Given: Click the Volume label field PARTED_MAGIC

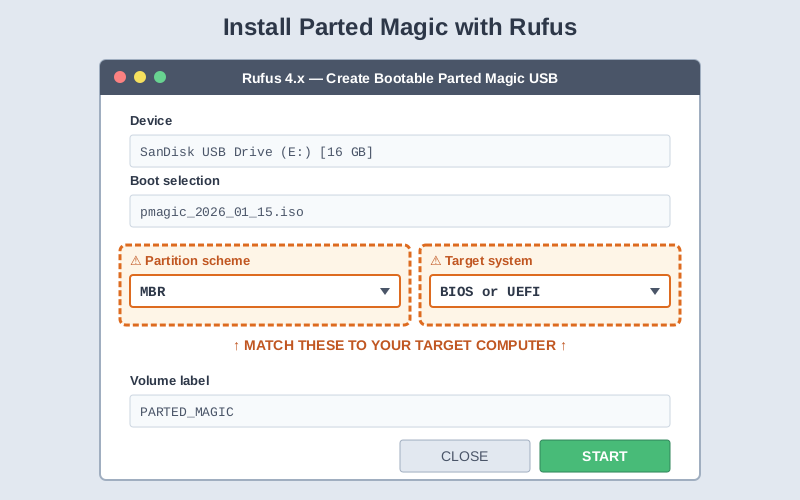Looking at the screenshot, I should click(x=400, y=411).
